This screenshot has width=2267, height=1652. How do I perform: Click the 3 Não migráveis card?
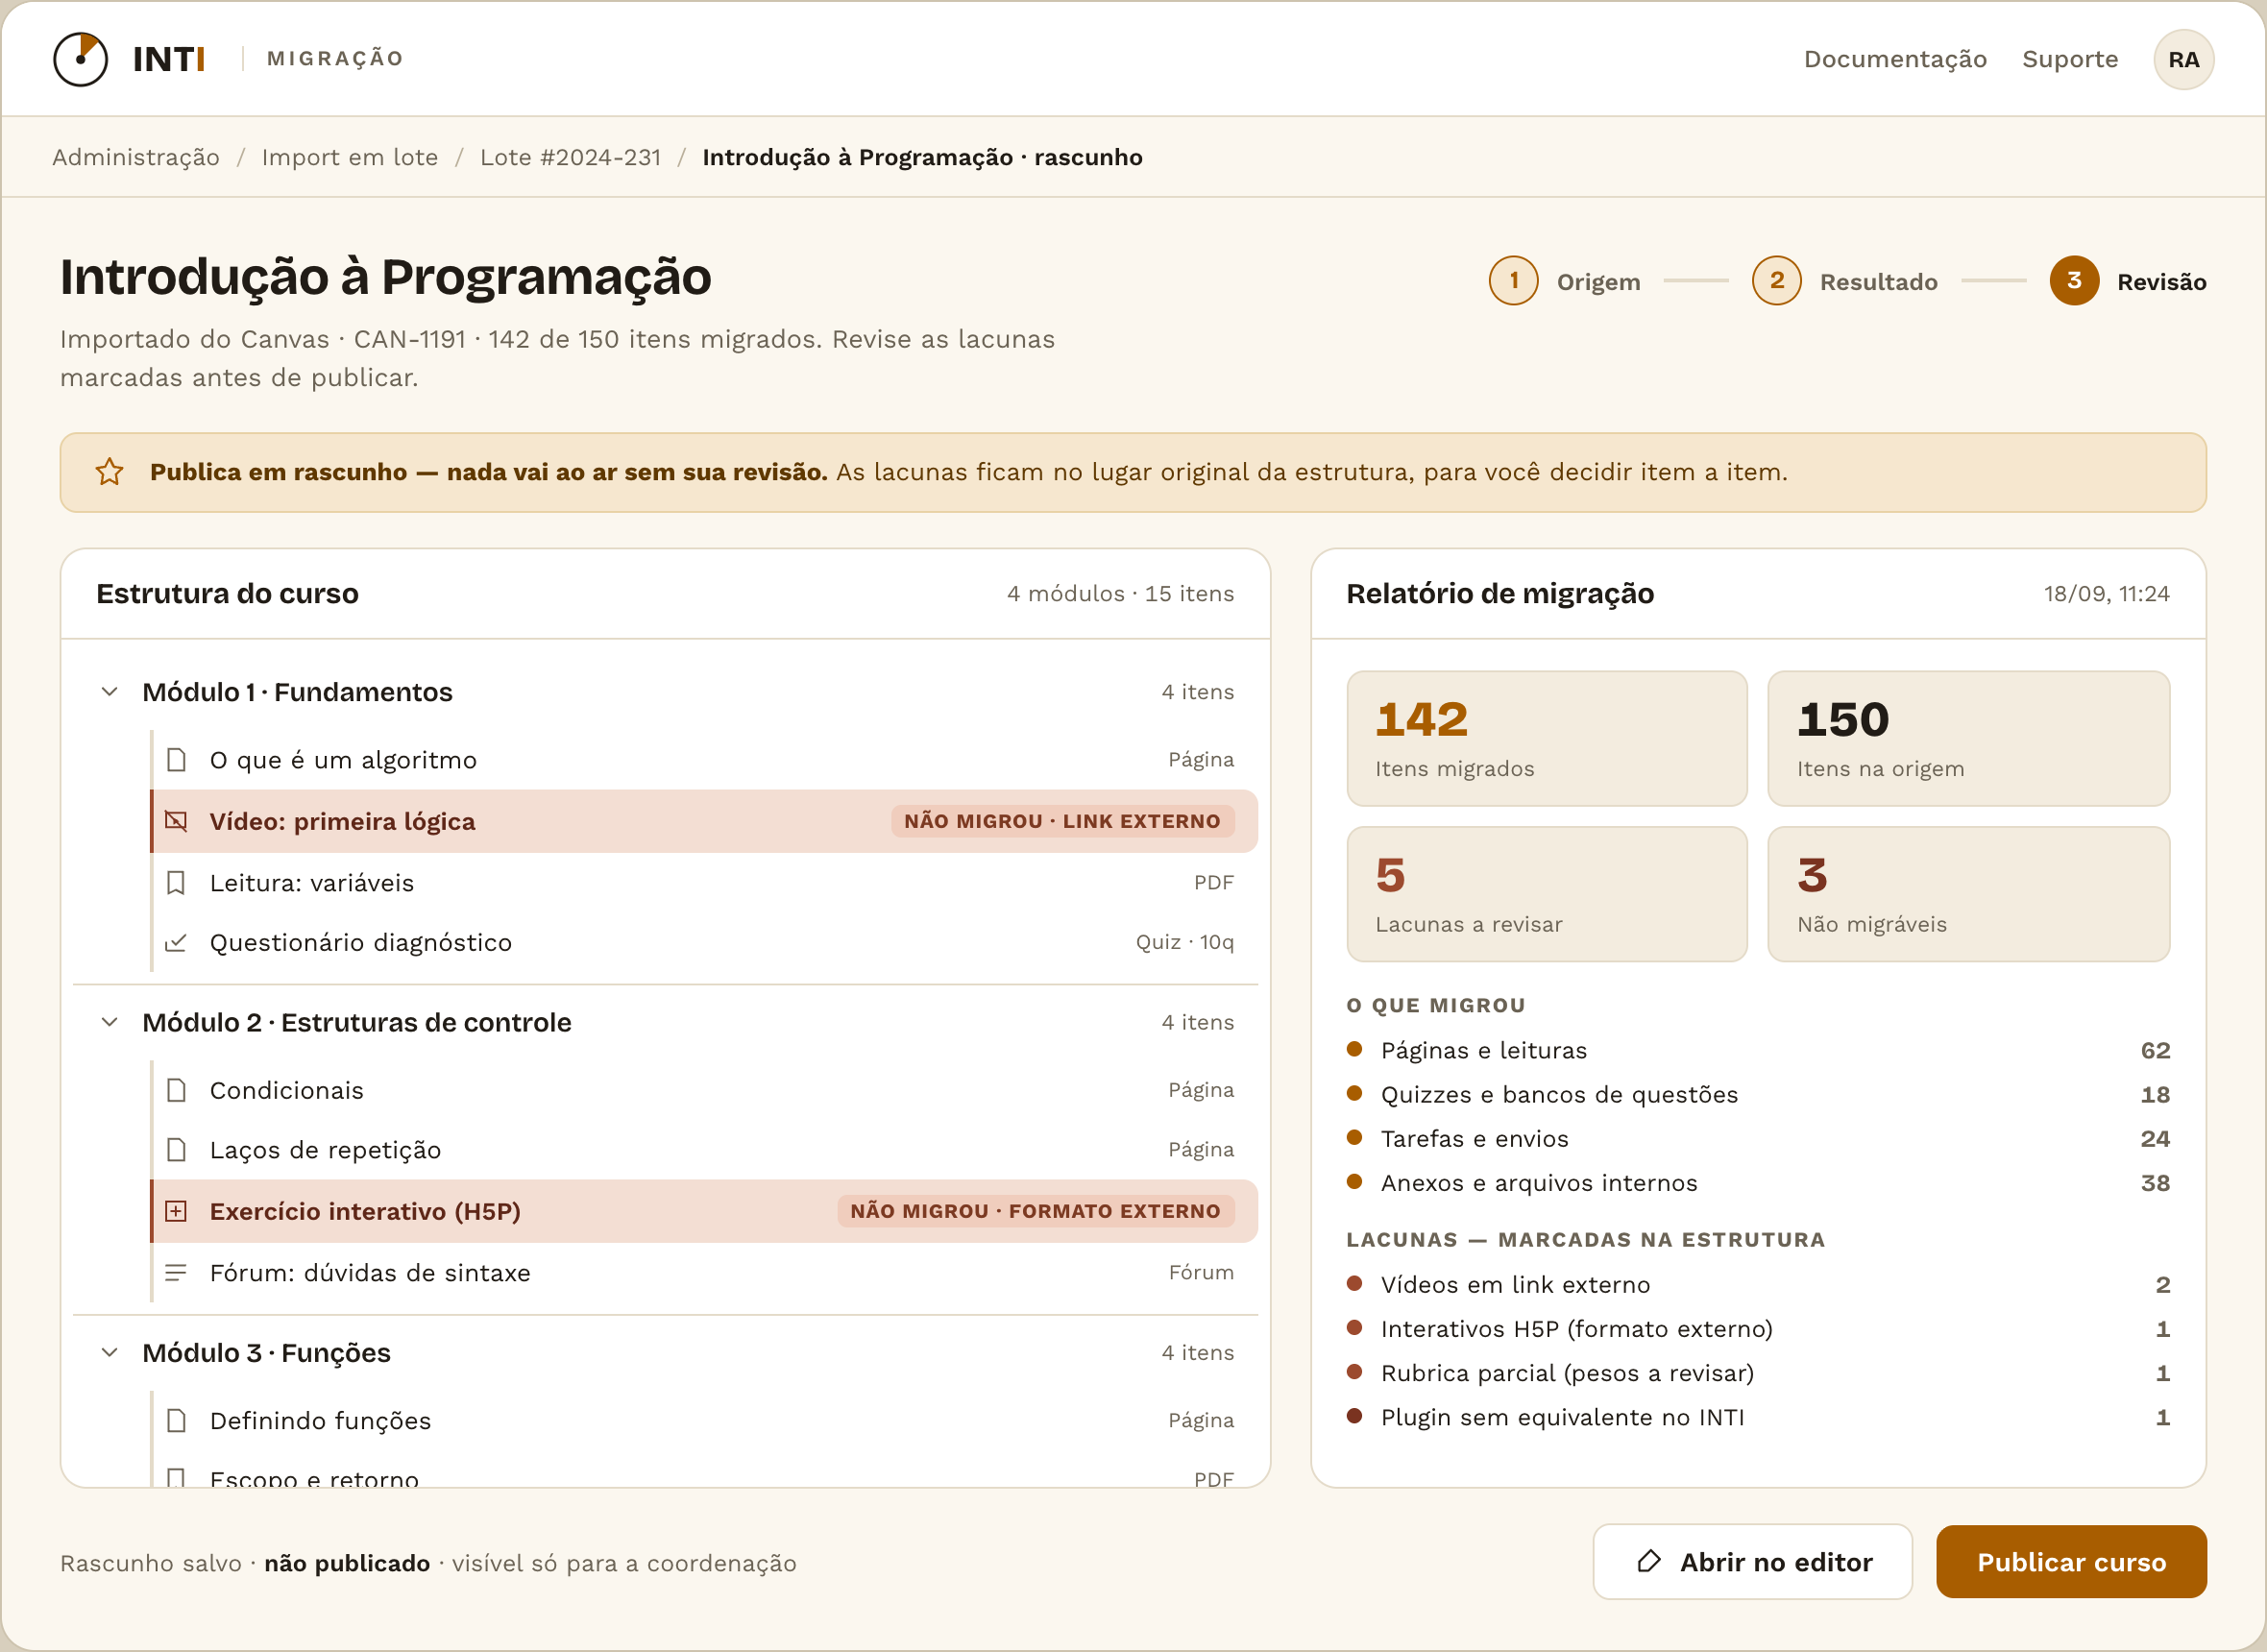pyautogui.click(x=1968, y=894)
